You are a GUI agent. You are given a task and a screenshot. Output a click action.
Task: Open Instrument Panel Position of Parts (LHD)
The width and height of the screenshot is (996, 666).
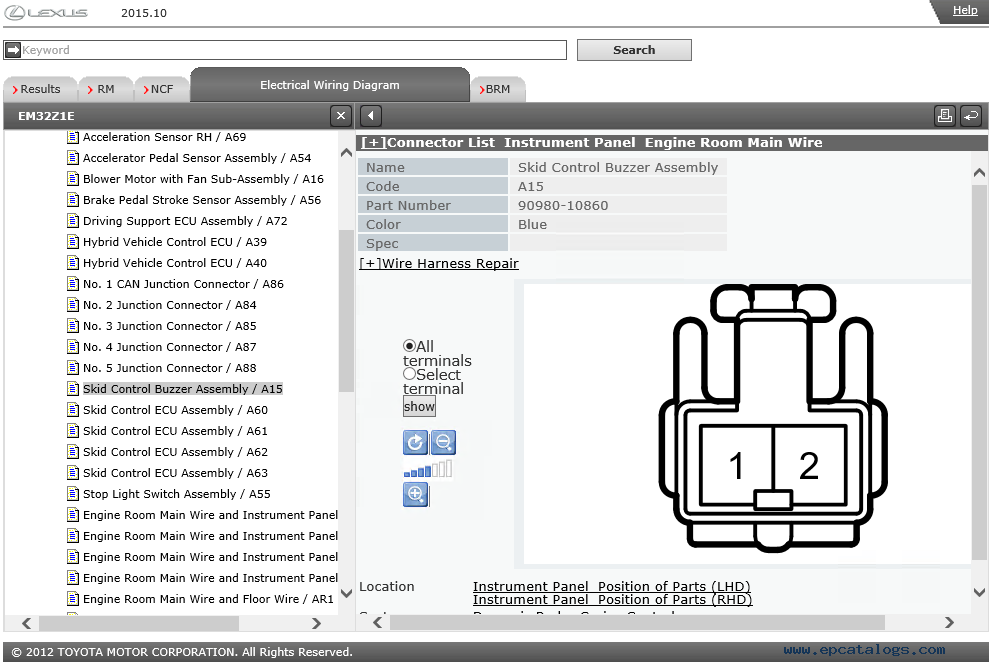tap(611, 587)
